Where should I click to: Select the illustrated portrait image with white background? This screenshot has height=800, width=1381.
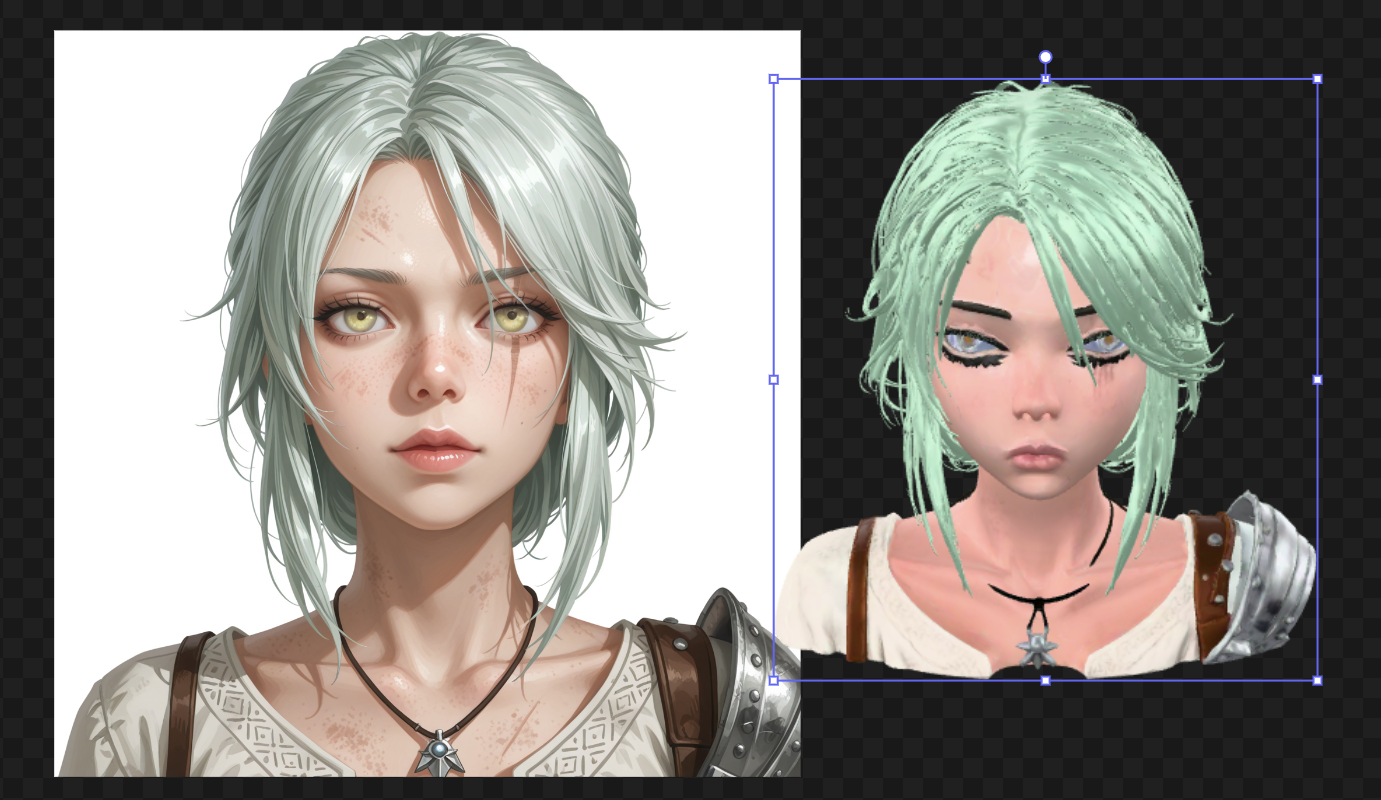(427, 403)
